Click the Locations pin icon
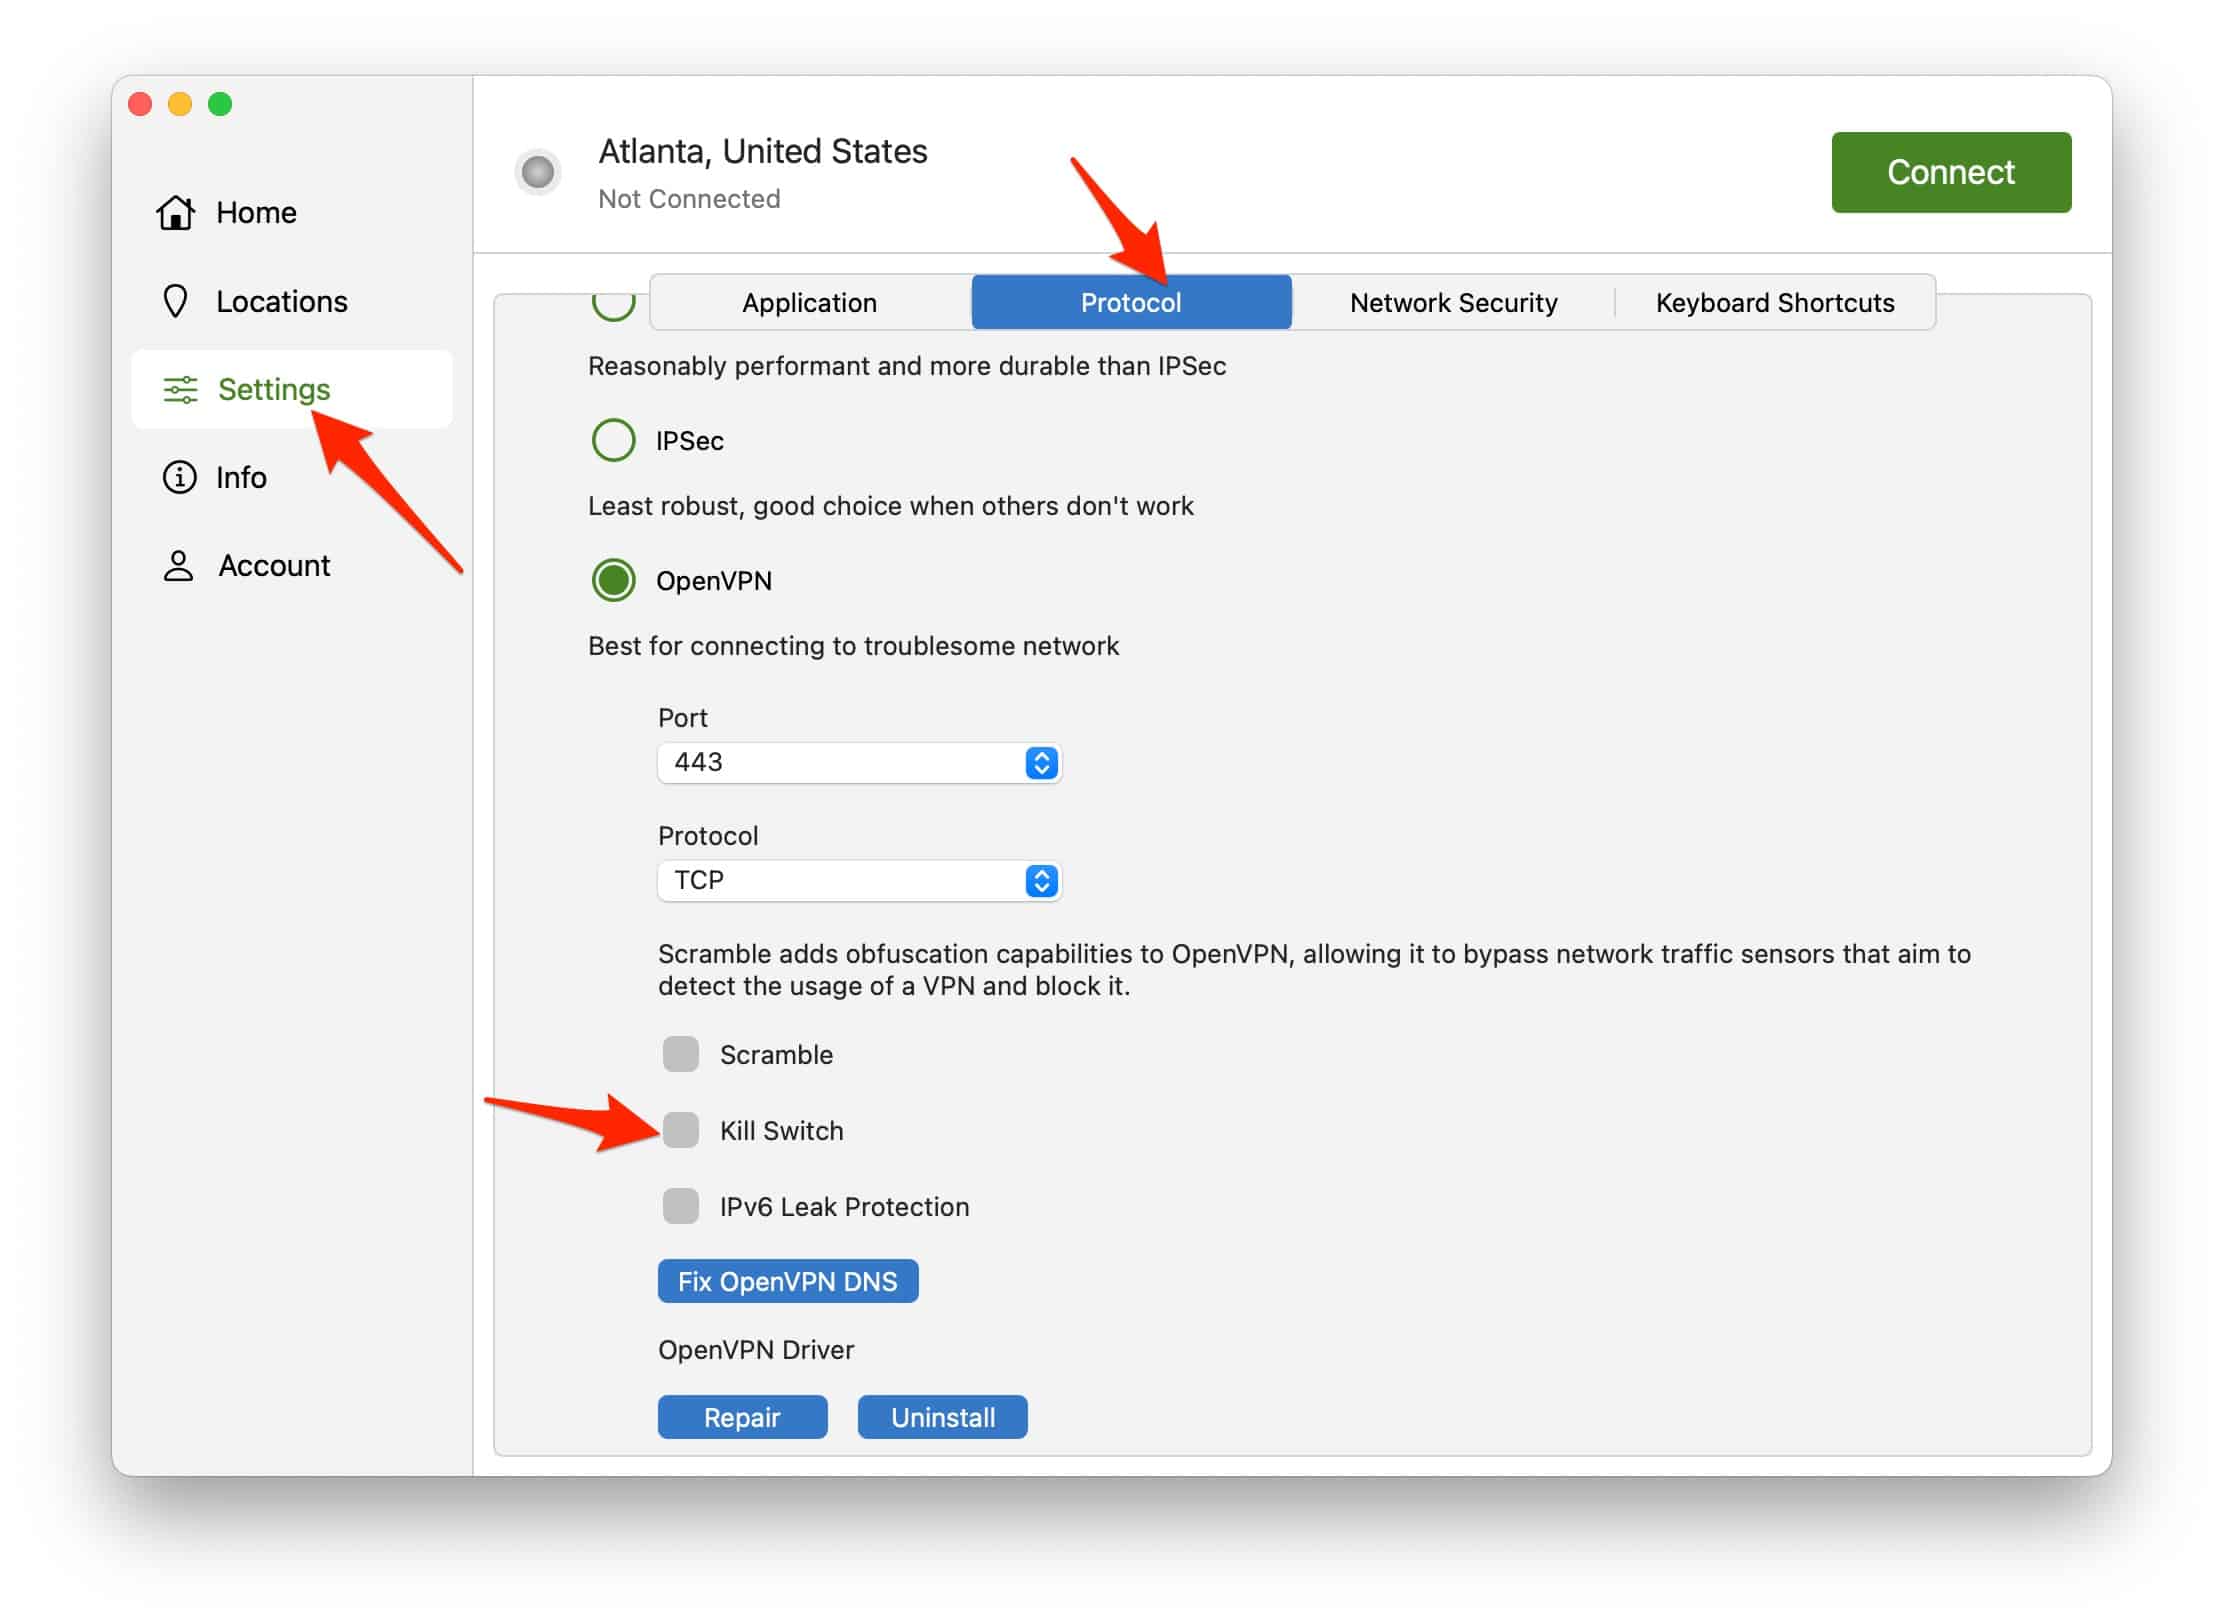Image resolution: width=2224 pixels, height=1624 pixels. [x=175, y=301]
